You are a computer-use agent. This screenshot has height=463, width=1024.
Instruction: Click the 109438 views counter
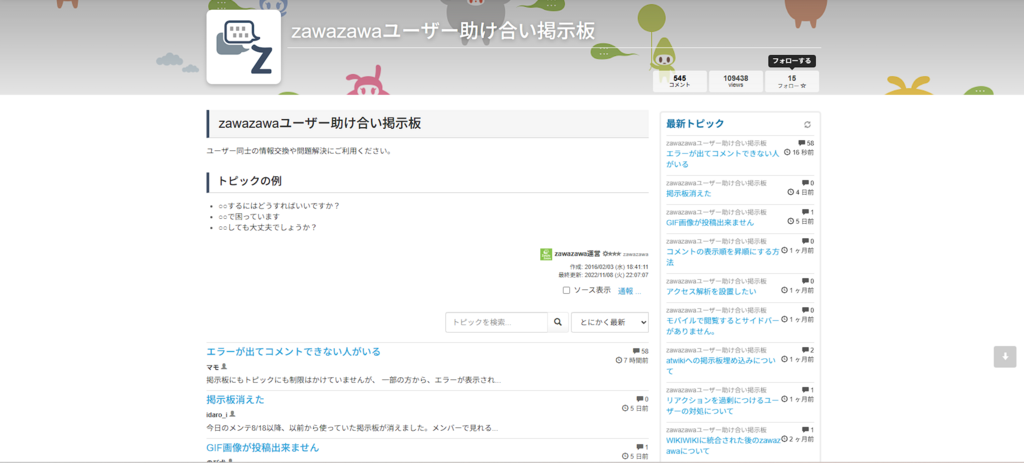tap(735, 81)
